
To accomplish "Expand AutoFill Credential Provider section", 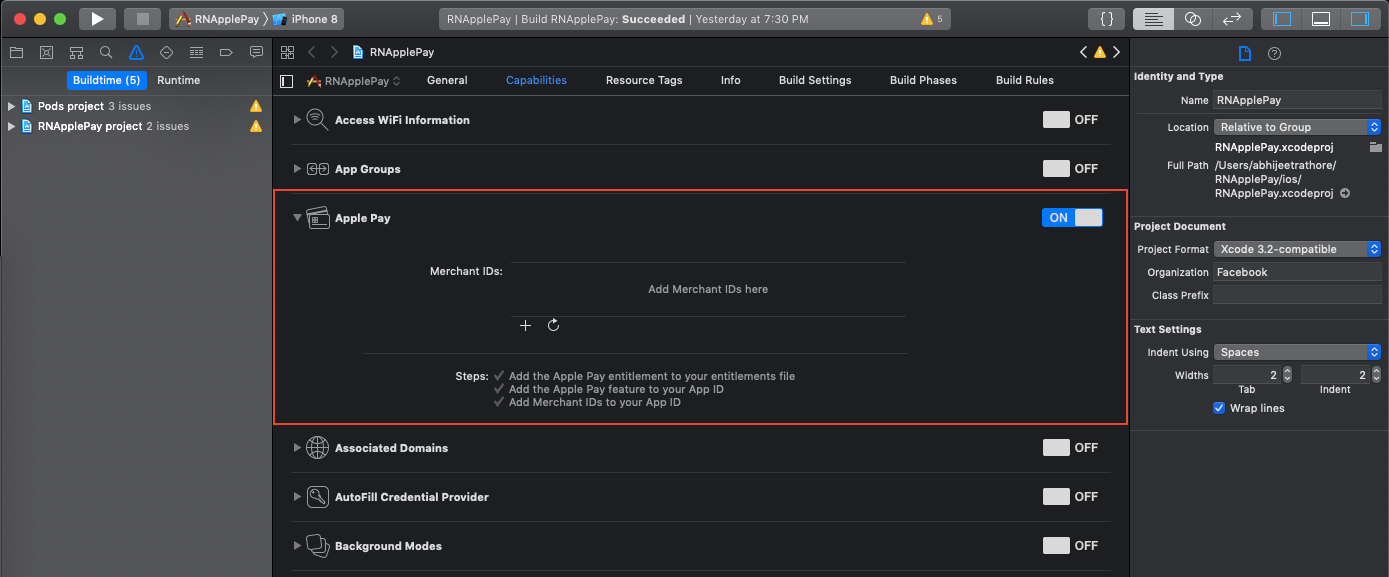I will tap(297, 497).
